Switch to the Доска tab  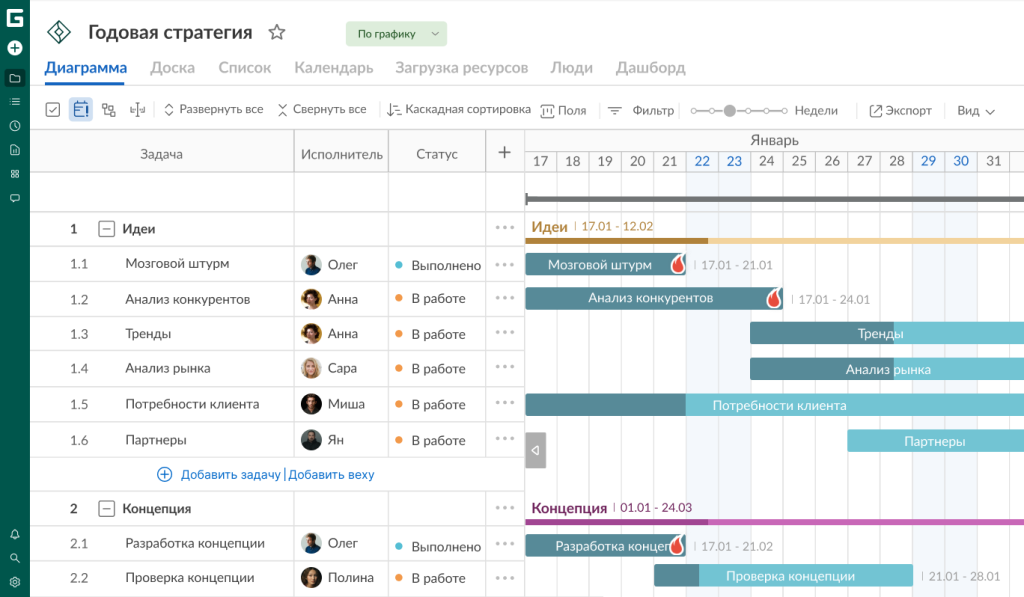pos(172,68)
